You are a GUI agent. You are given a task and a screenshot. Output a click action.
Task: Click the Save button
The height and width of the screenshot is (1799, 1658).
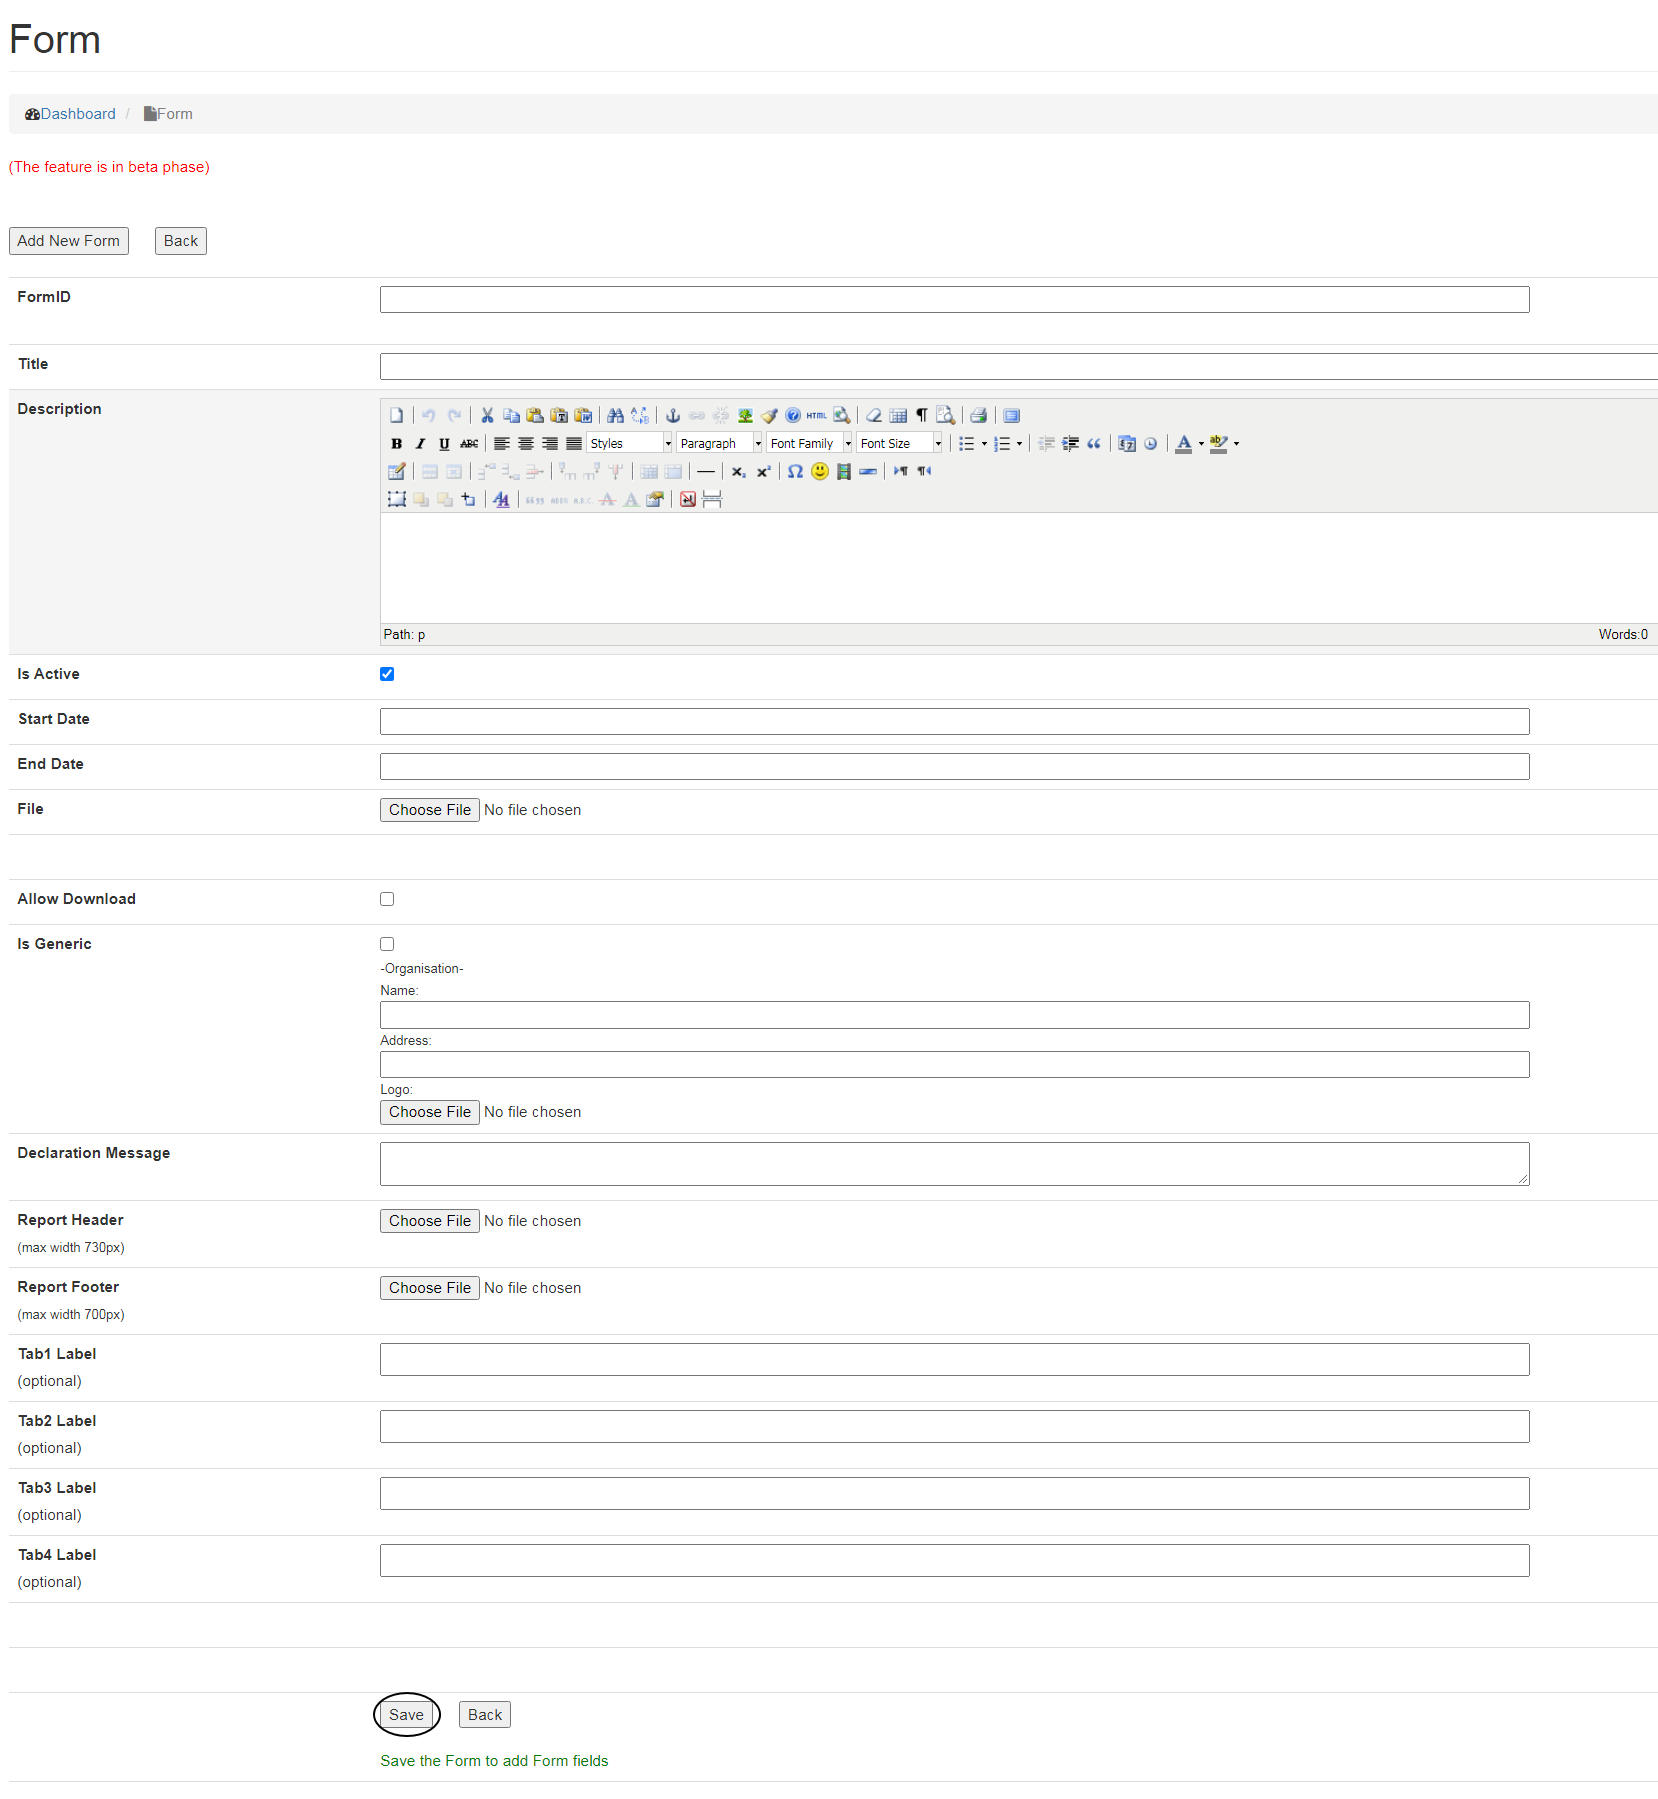pyautogui.click(x=406, y=1715)
